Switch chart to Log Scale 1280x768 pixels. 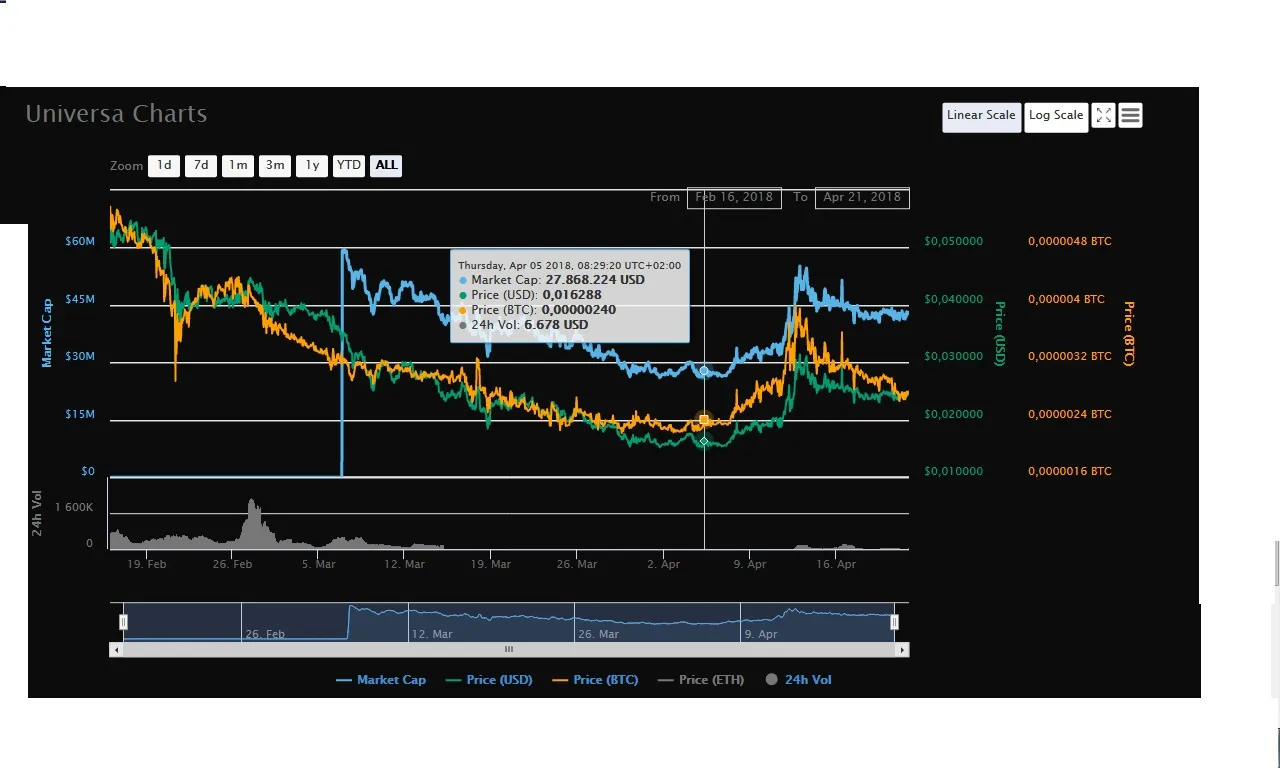pyautogui.click(x=1056, y=117)
